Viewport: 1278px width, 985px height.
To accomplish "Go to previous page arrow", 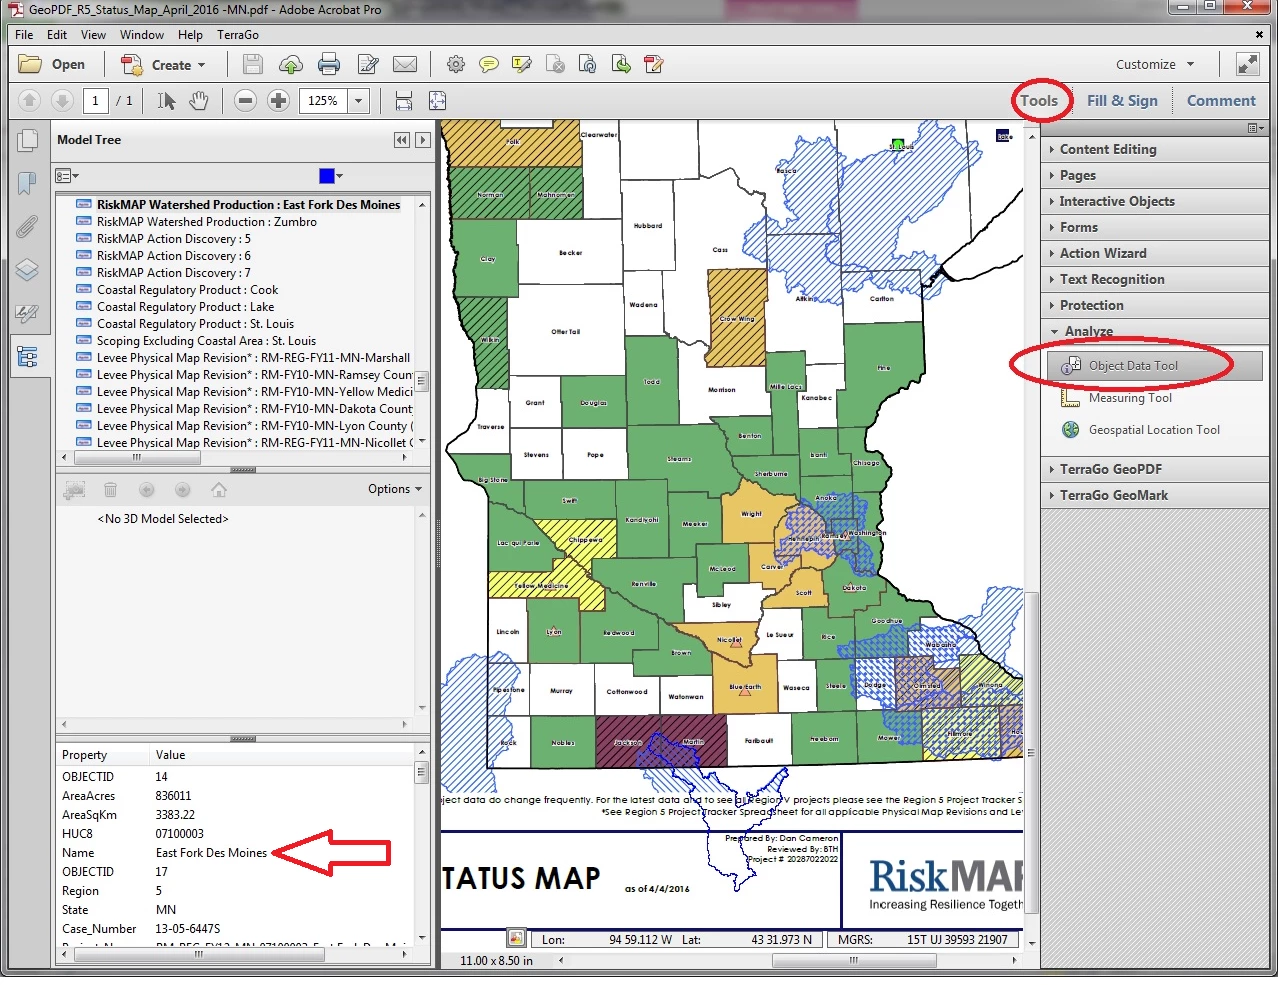I will pos(30,101).
